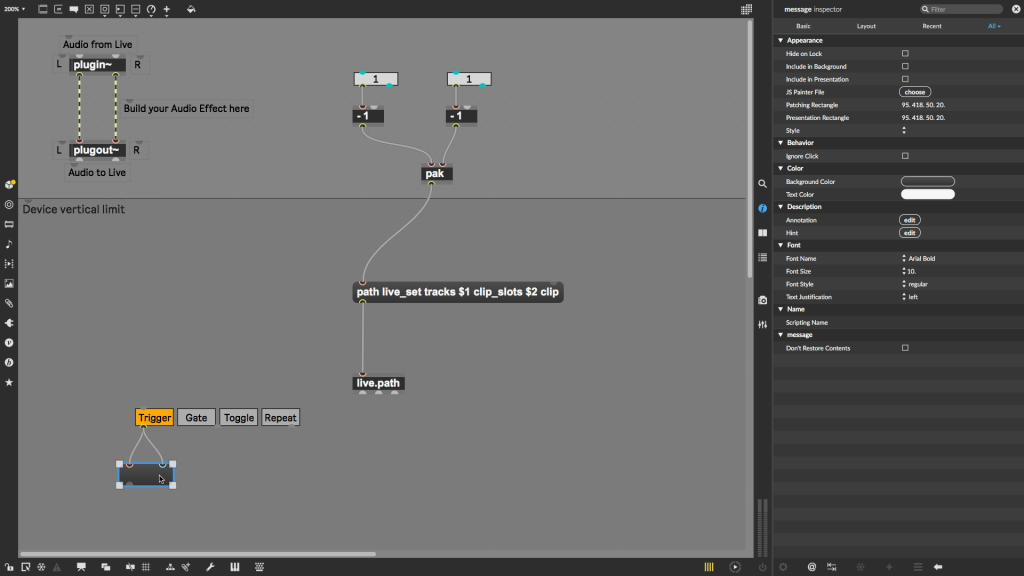The image size is (1024, 576).
Task: Open the Inspector icon in right sidebar
Action: point(762,208)
